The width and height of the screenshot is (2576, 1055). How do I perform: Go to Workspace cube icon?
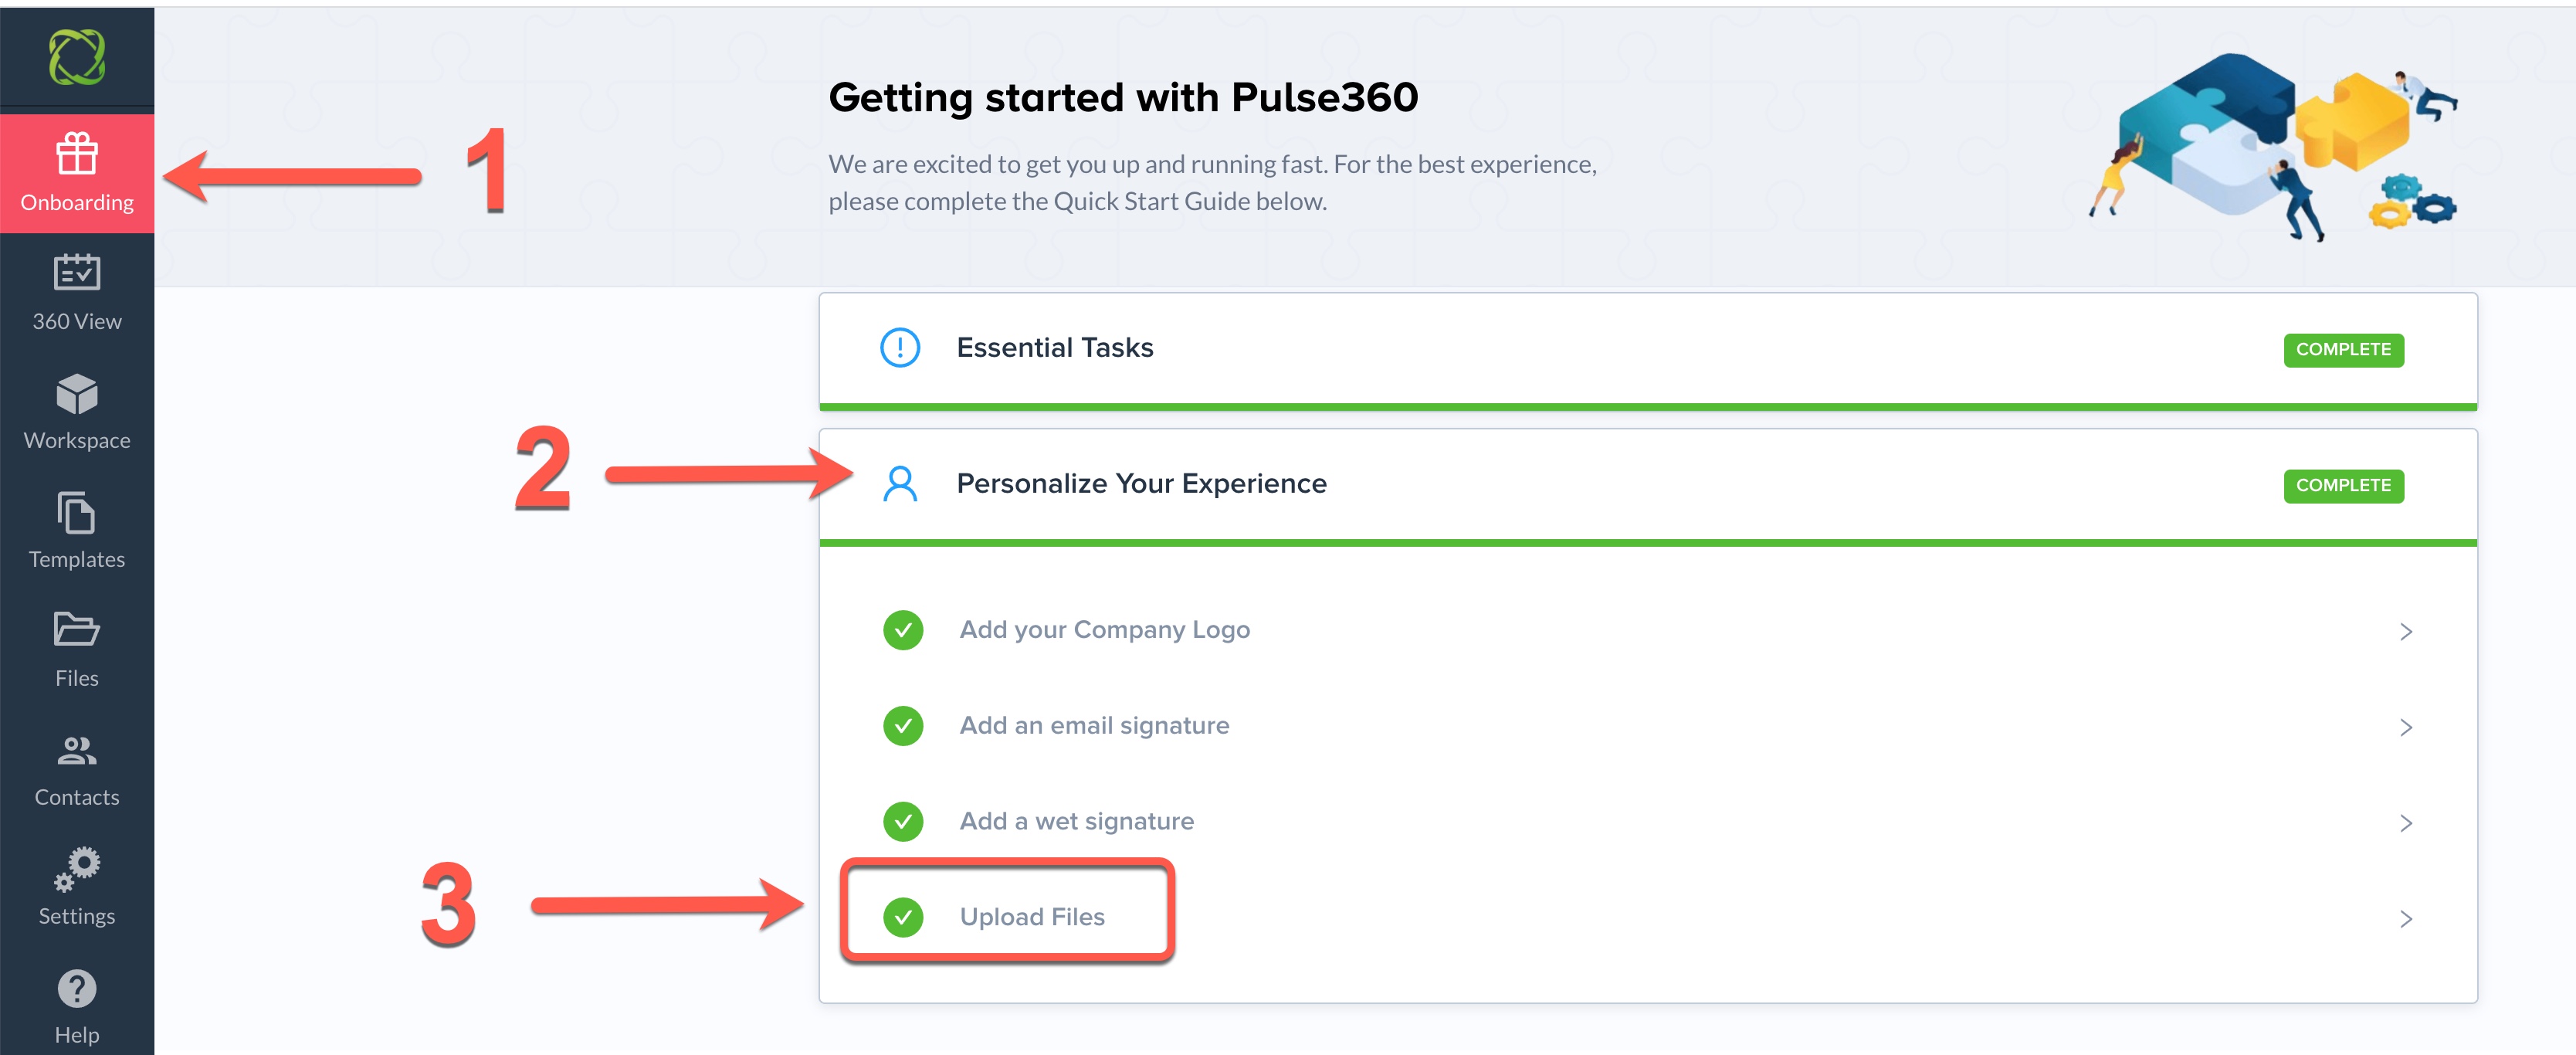77,393
